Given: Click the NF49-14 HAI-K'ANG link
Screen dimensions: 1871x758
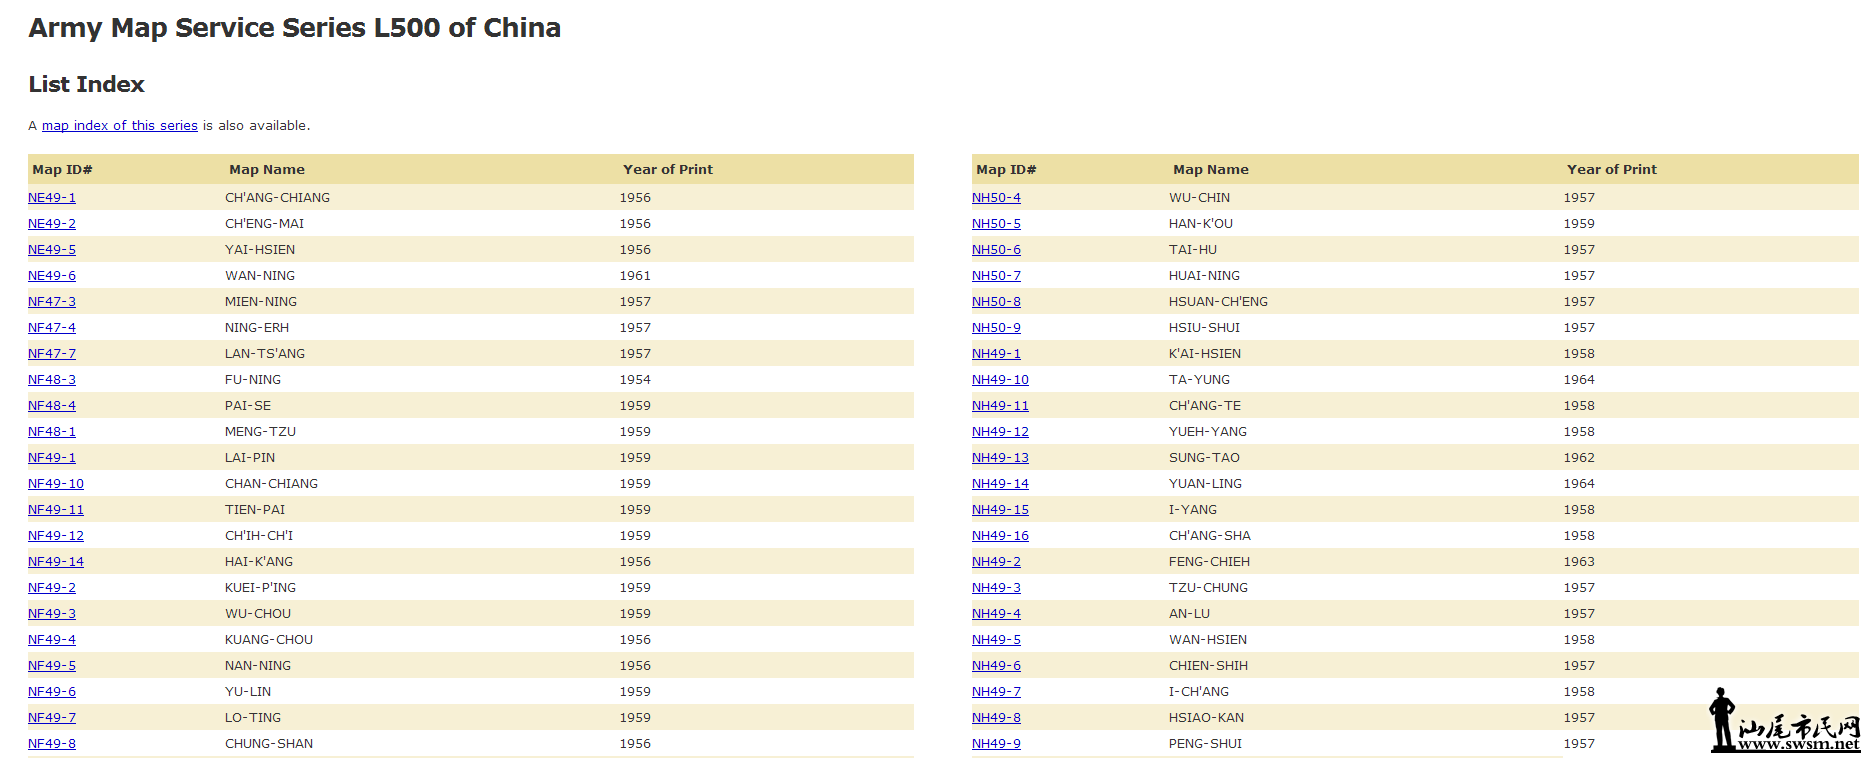Looking at the screenshot, I should tap(56, 562).
